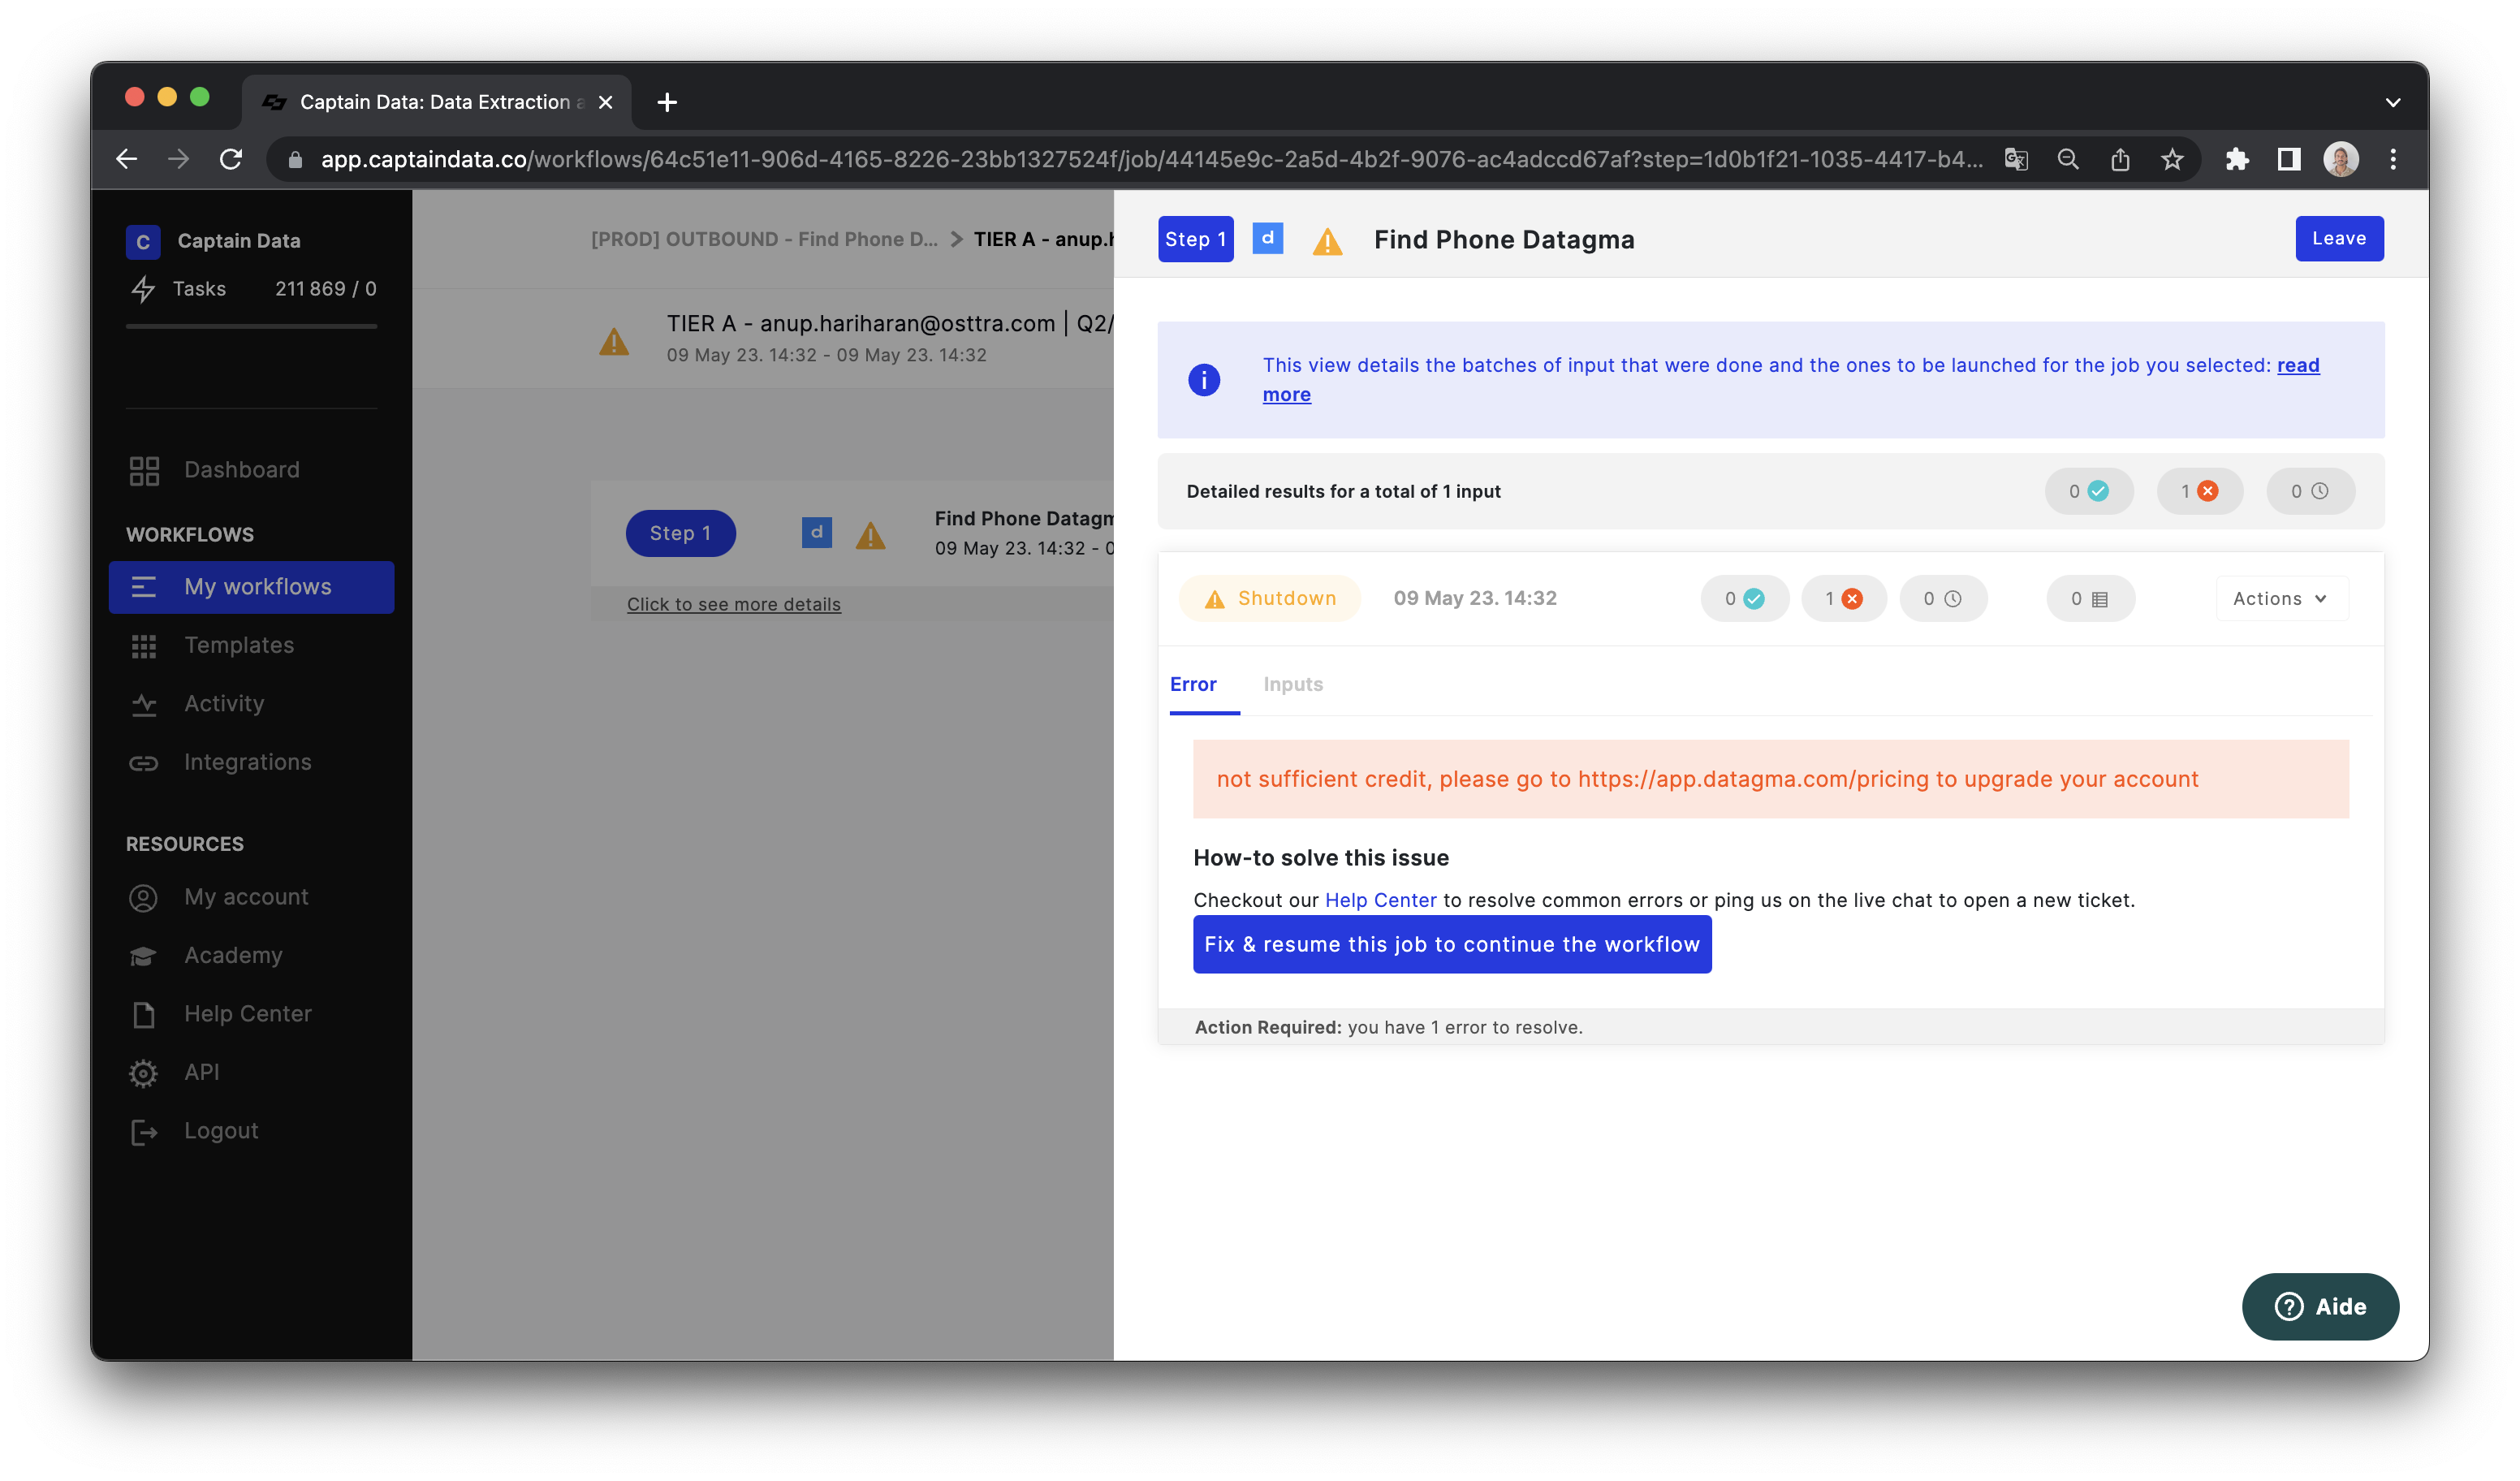The width and height of the screenshot is (2520, 1481).
Task: Switch to the Inputs tab
Action: (x=1292, y=684)
